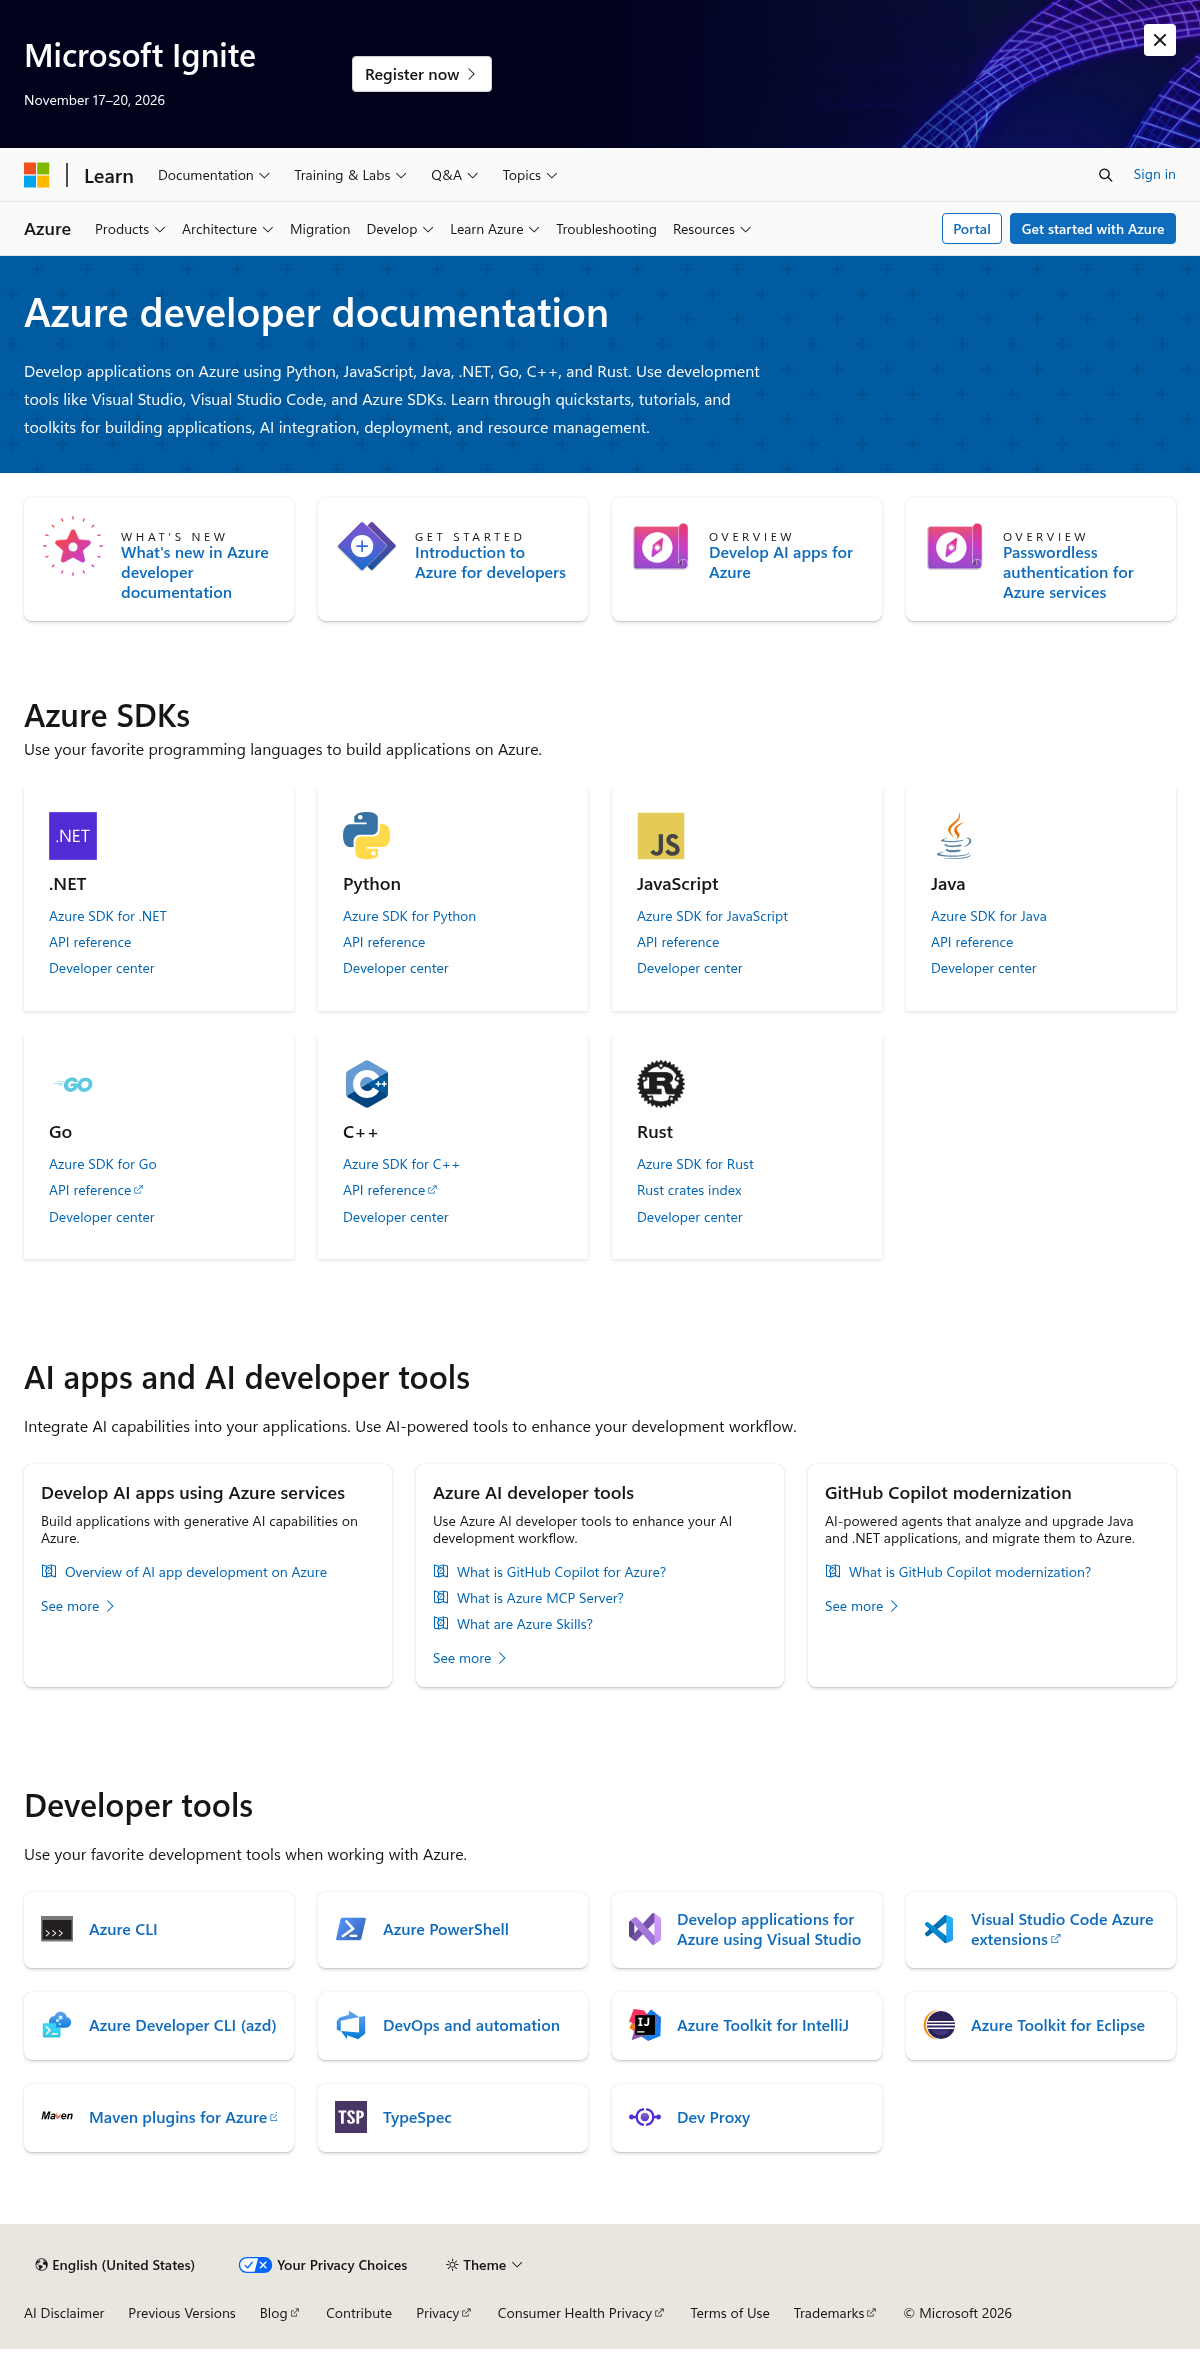
Task: Open the Topics dropdown menu
Action: click(530, 175)
